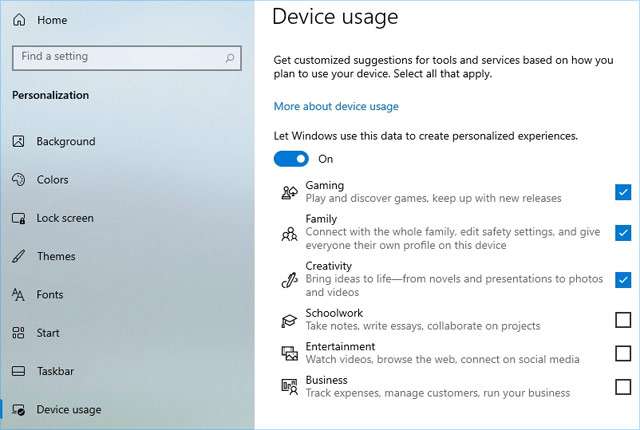Click the Background picture icon

pos(18,142)
